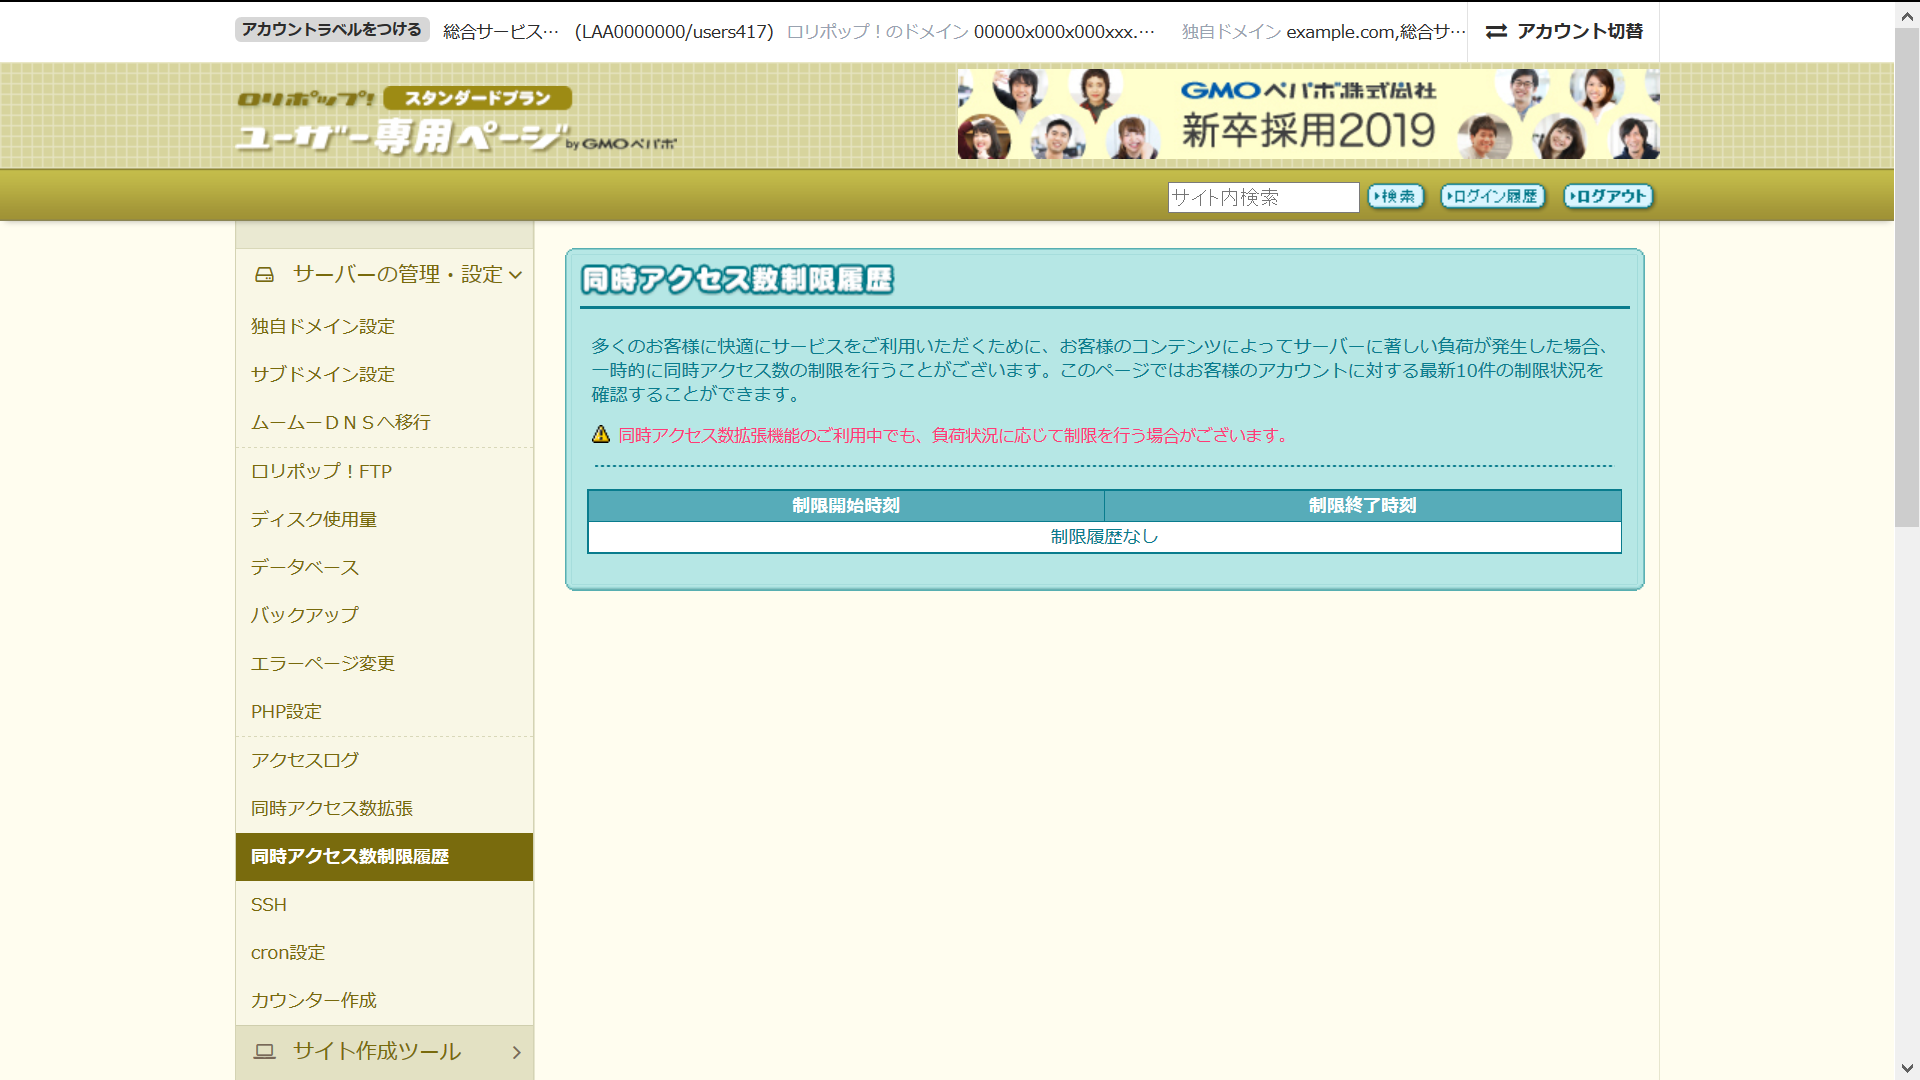Open the データベース menu item
Screen dimensions: 1920x1080
pos(304,567)
